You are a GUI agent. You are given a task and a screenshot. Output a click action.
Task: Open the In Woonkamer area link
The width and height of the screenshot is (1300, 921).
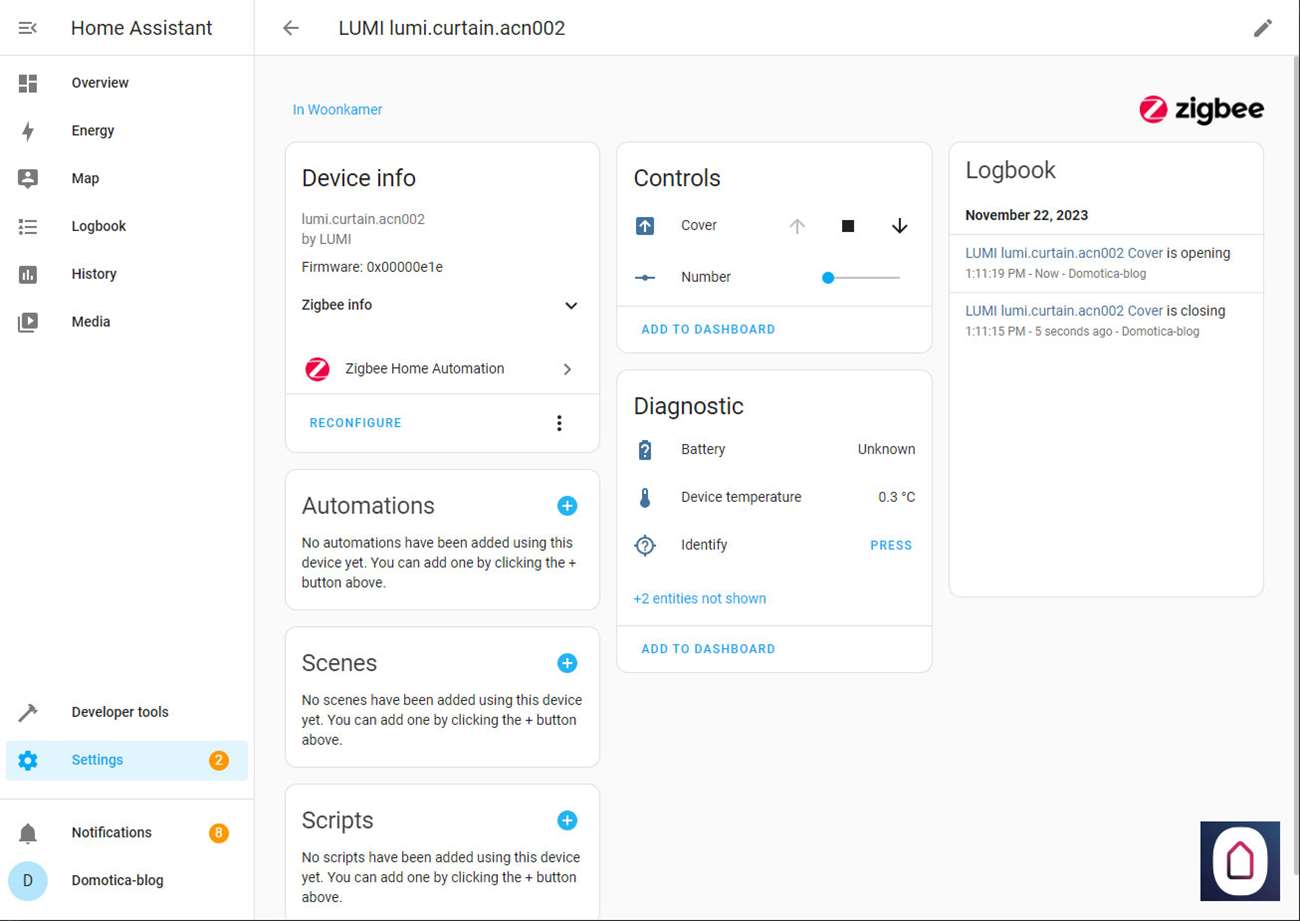(337, 110)
